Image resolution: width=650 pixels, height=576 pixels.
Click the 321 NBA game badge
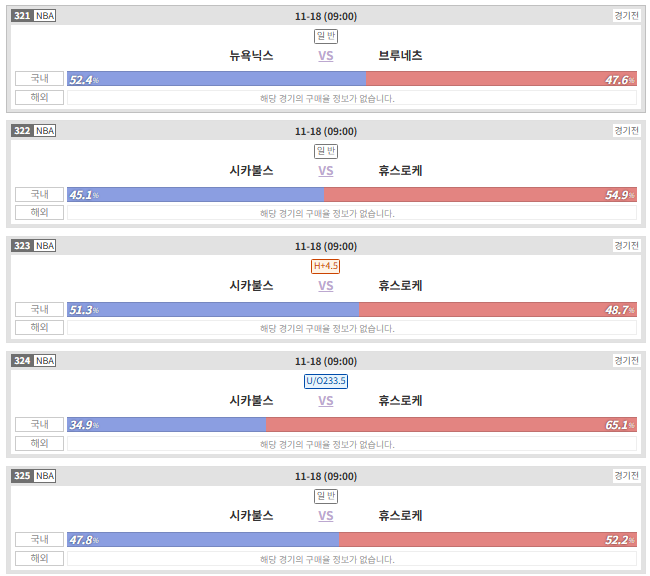pos(34,16)
